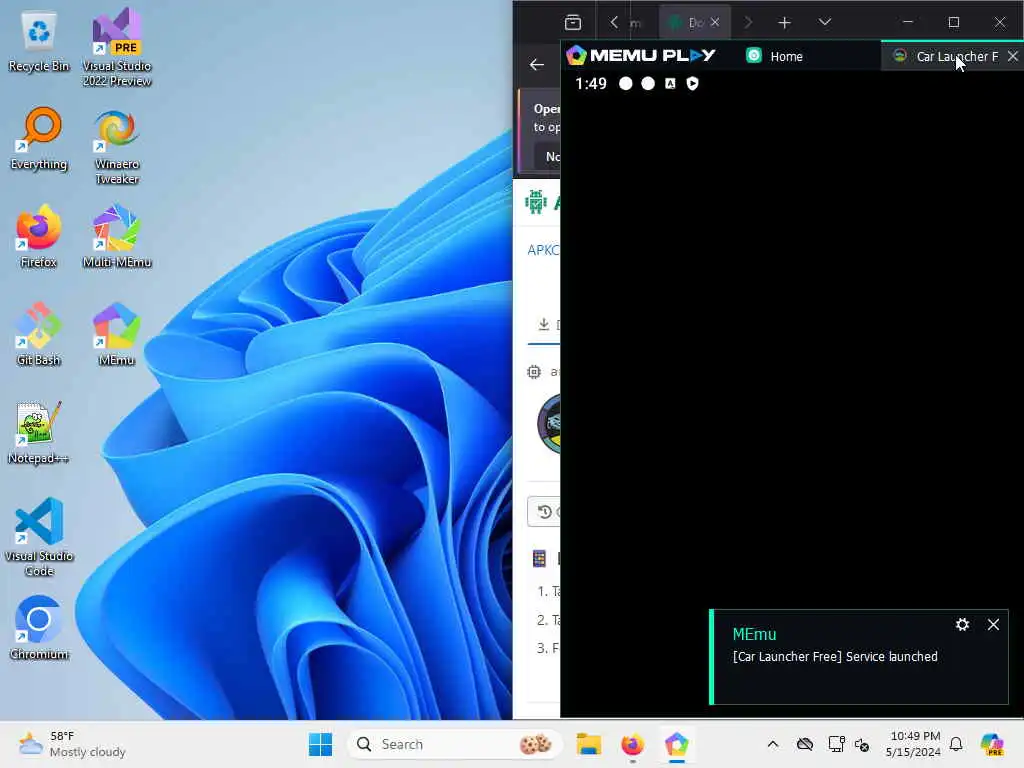The height and width of the screenshot is (768, 1024).
Task: Open Multi-MEmu desktop shortcut
Action: [x=117, y=236]
